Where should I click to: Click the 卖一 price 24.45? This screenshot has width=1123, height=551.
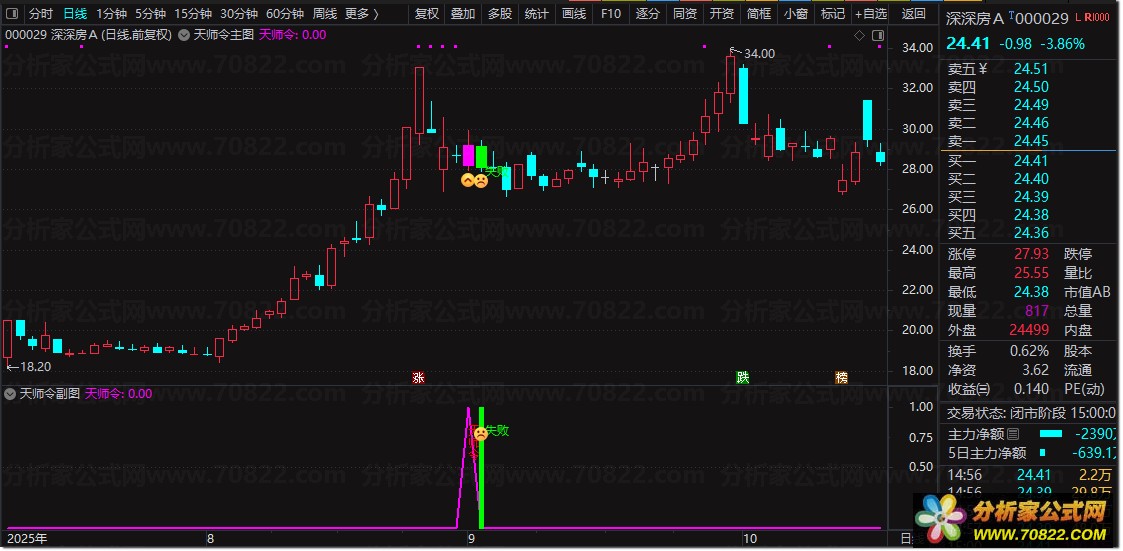pyautogui.click(x=1031, y=141)
